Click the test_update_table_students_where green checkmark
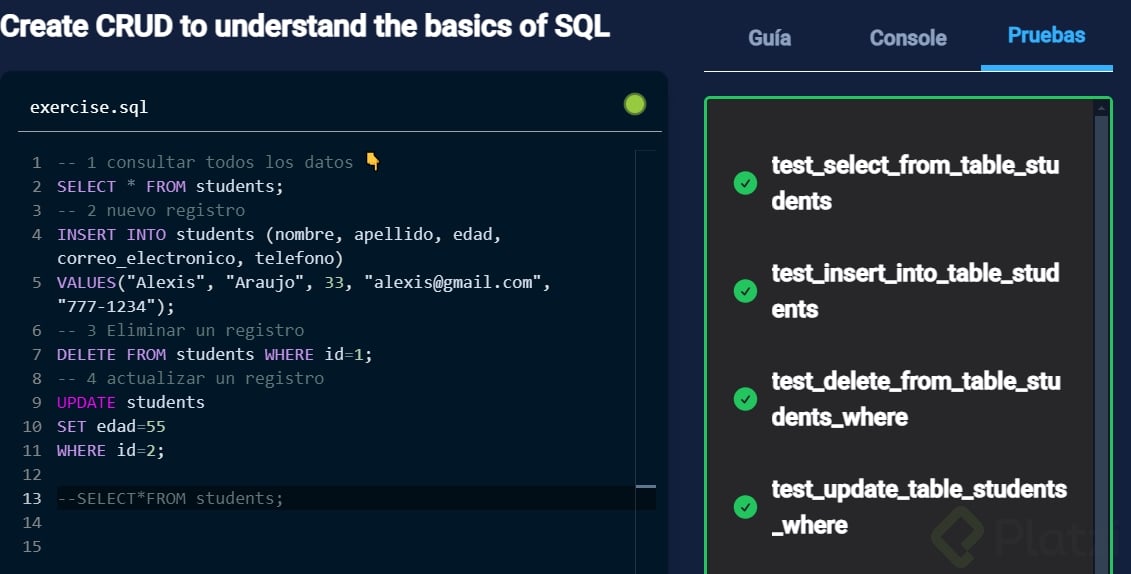This screenshot has width=1131, height=574. [745, 507]
